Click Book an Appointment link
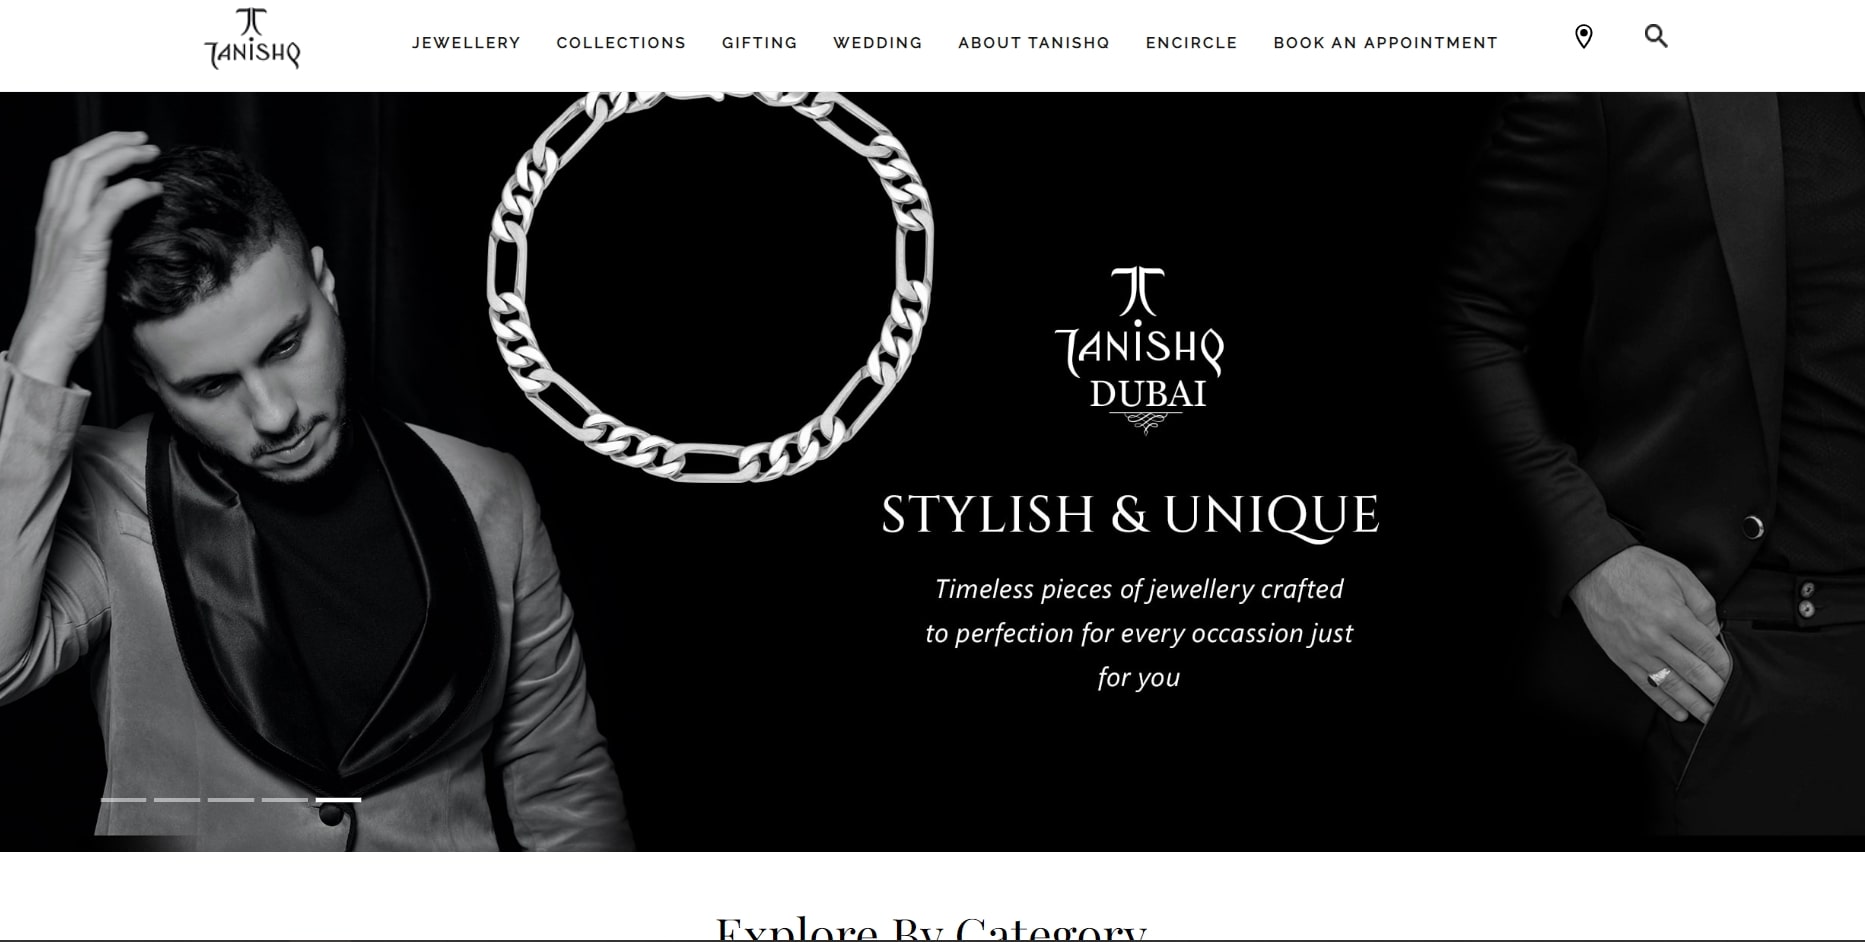 tap(1386, 43)
